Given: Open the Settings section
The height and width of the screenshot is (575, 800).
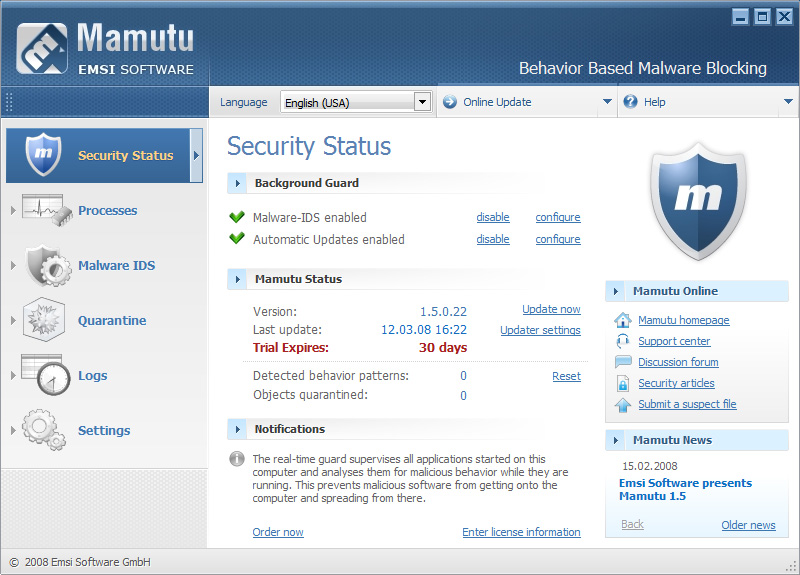Looking at the screenshot, I should [104, 431].
